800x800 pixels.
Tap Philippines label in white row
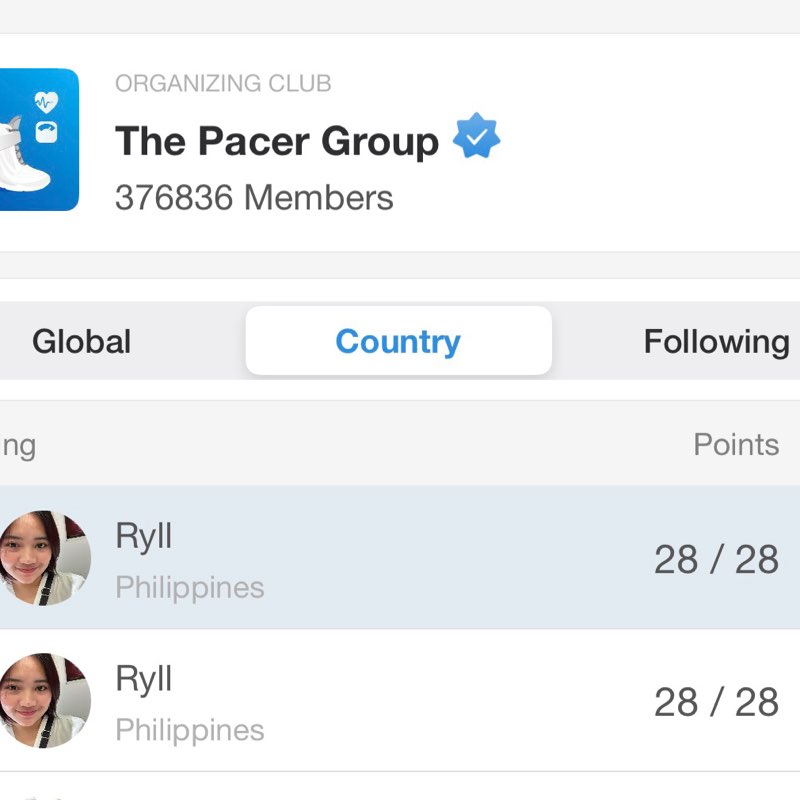[x=190, y=730]
